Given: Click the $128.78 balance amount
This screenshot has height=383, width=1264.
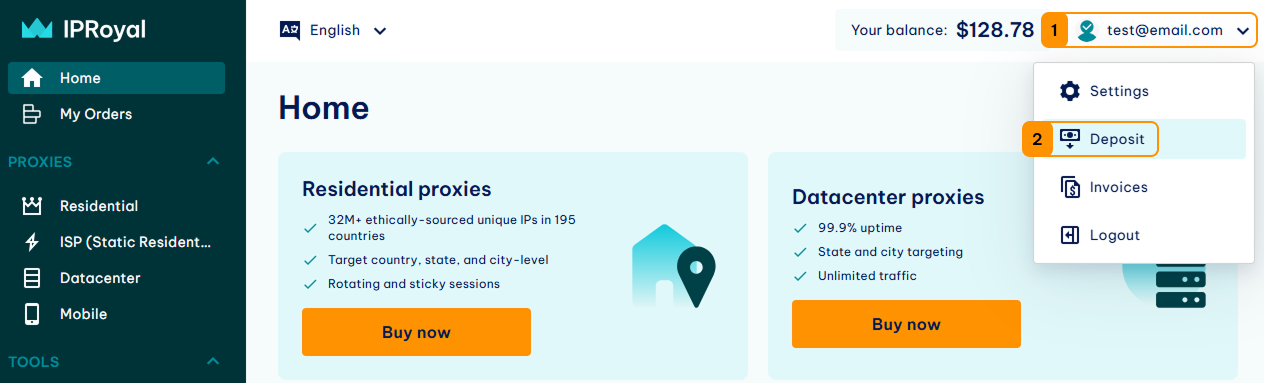Looking at the screenshot, I should [995, 30].
